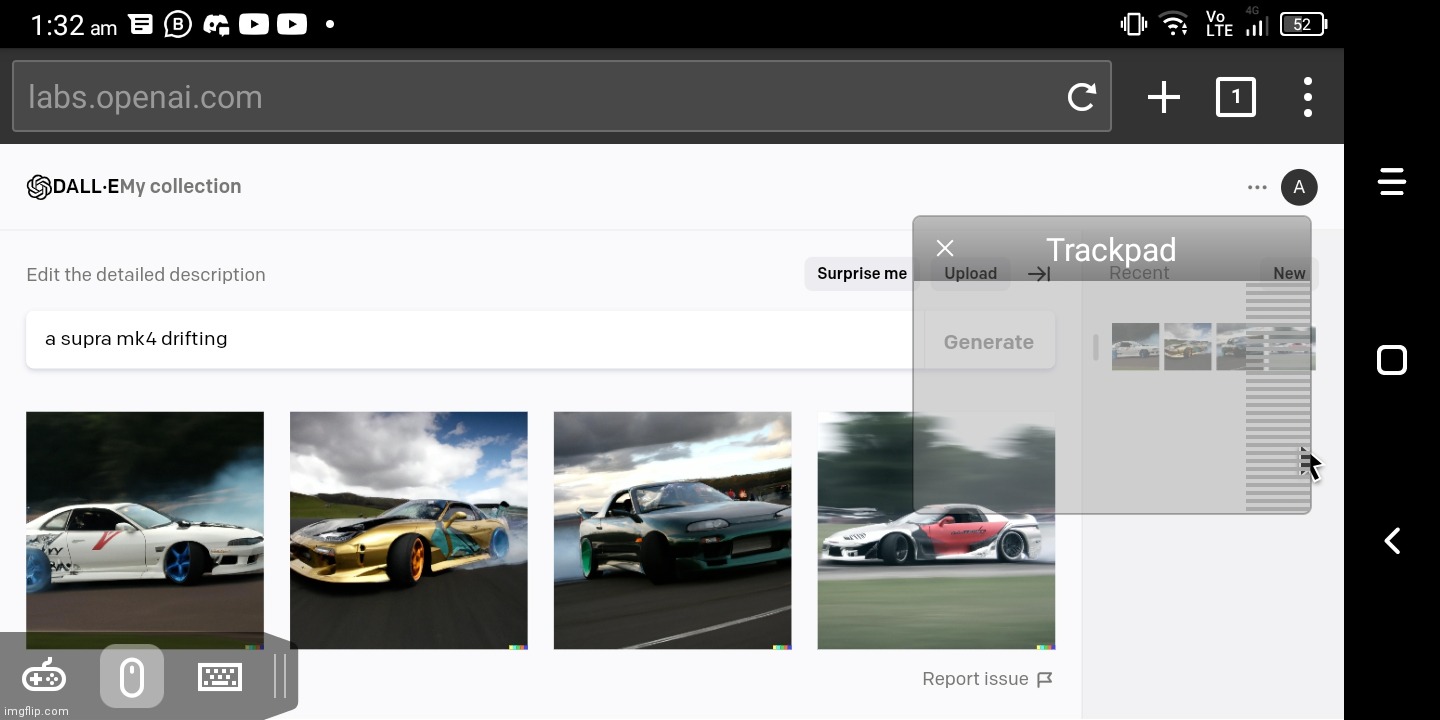Click the Report issue flag link
Screen dimensions: 1440x720
(987, 679)
